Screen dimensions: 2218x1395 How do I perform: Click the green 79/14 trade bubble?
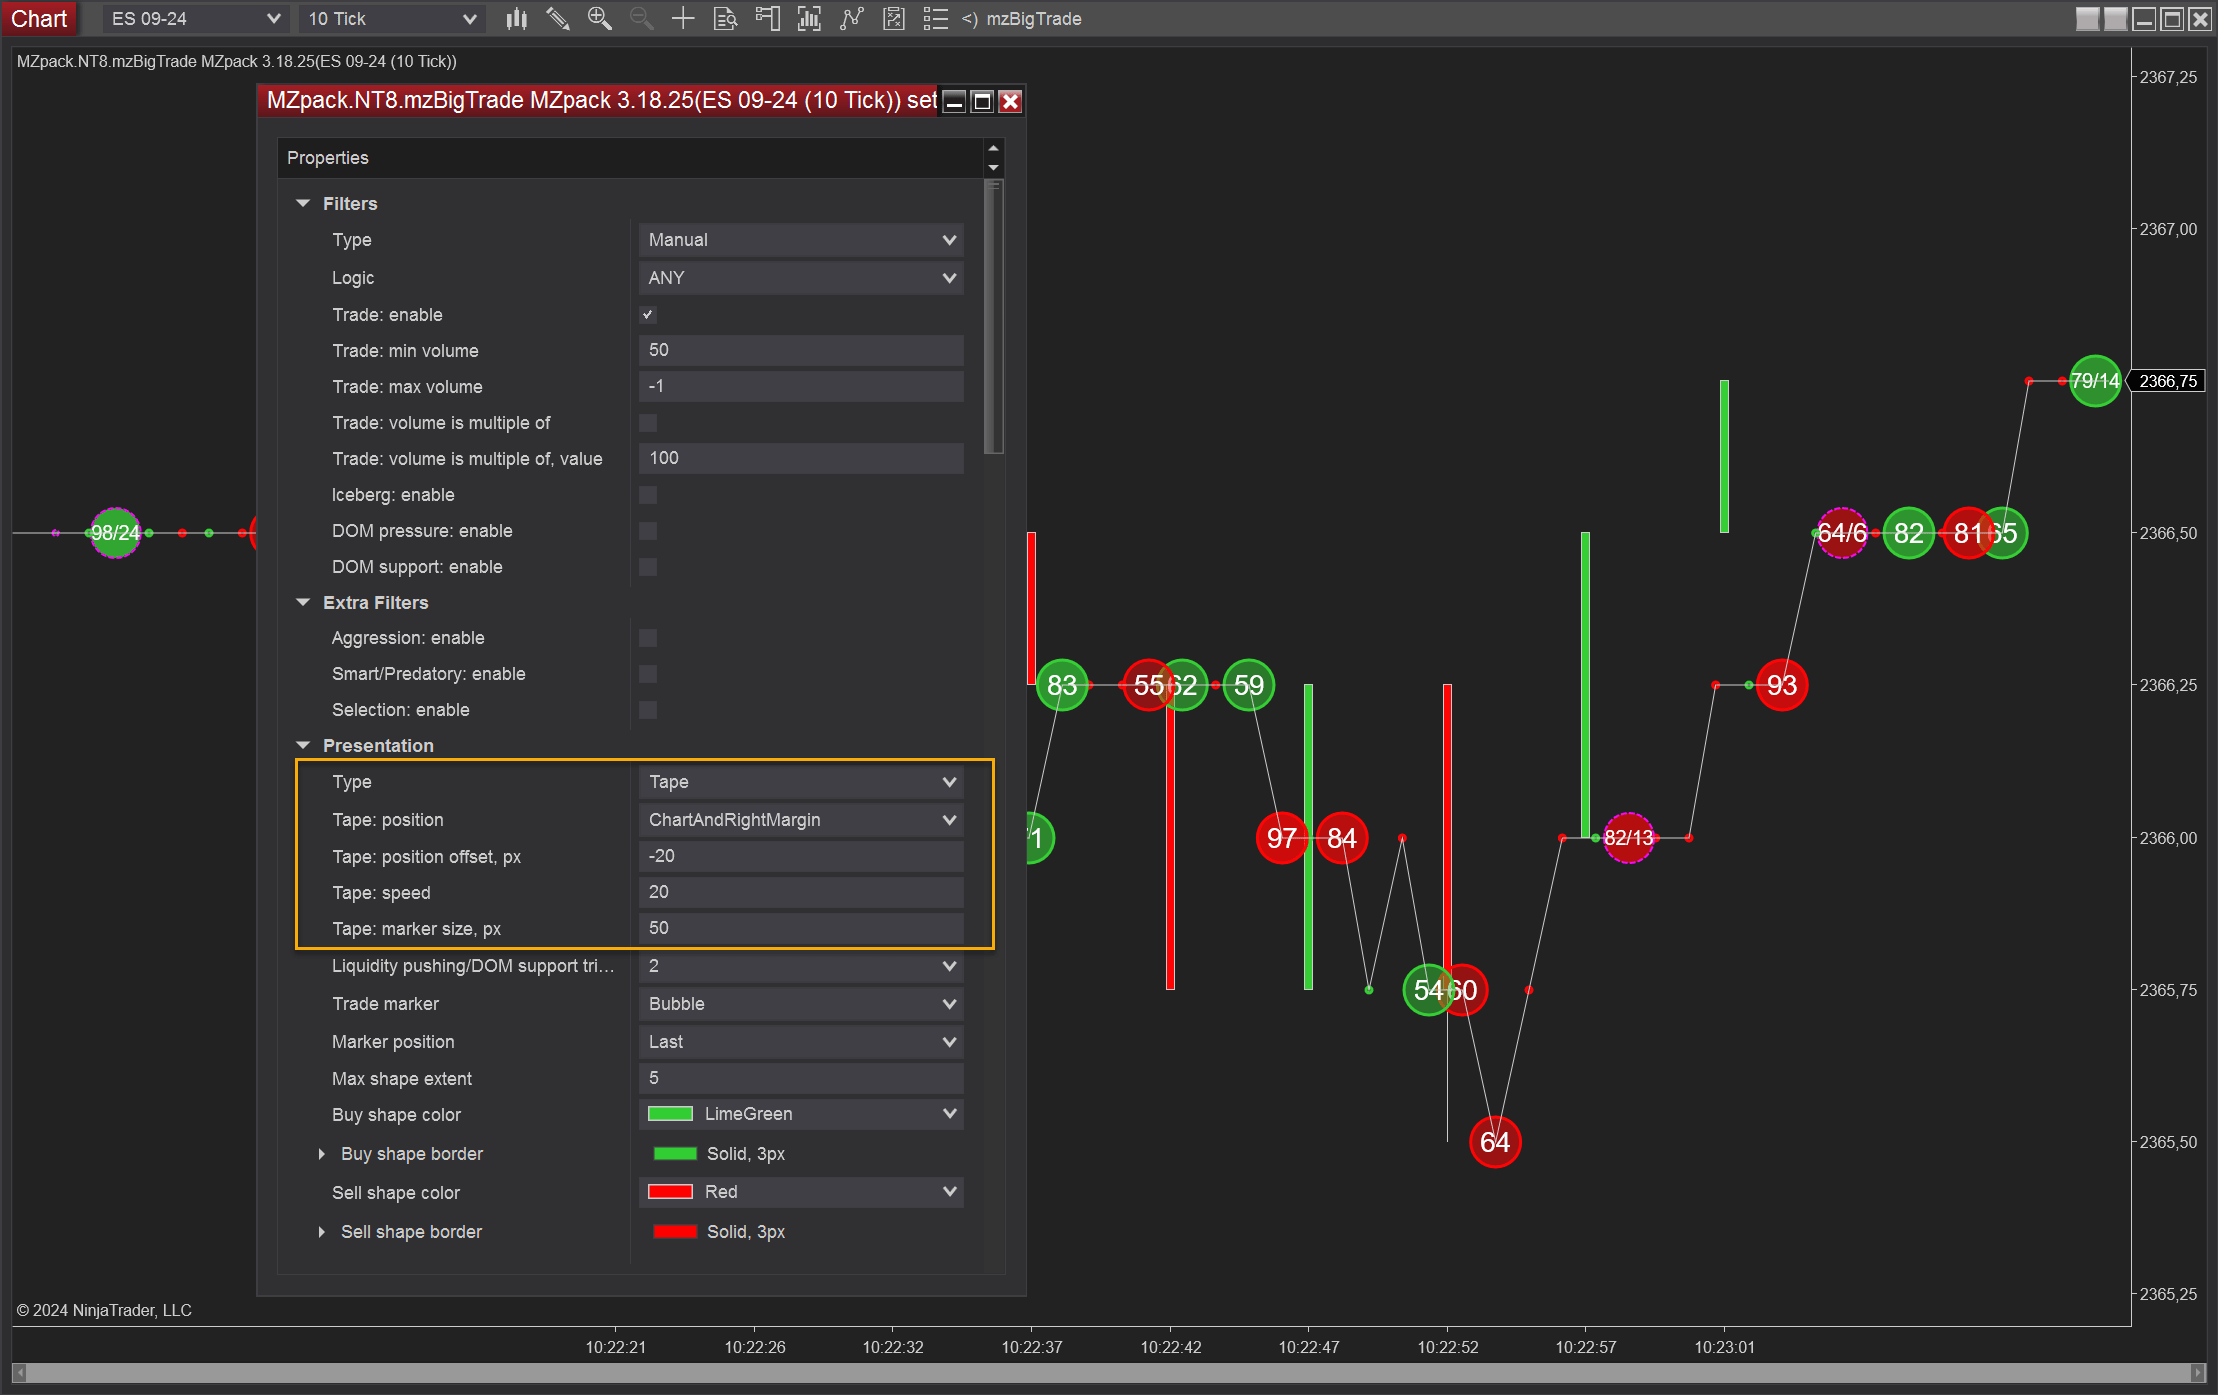[2095, 381]
